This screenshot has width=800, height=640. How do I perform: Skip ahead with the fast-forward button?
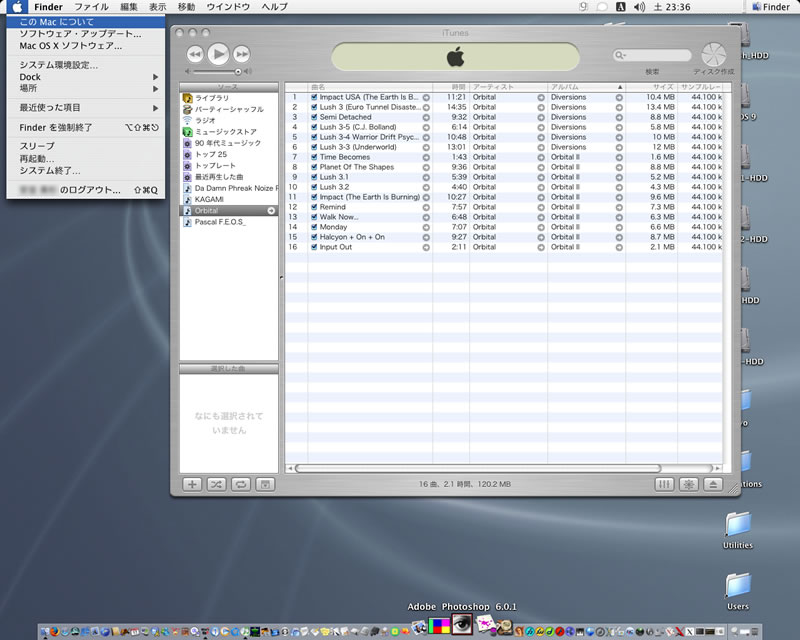coord(242,54)
